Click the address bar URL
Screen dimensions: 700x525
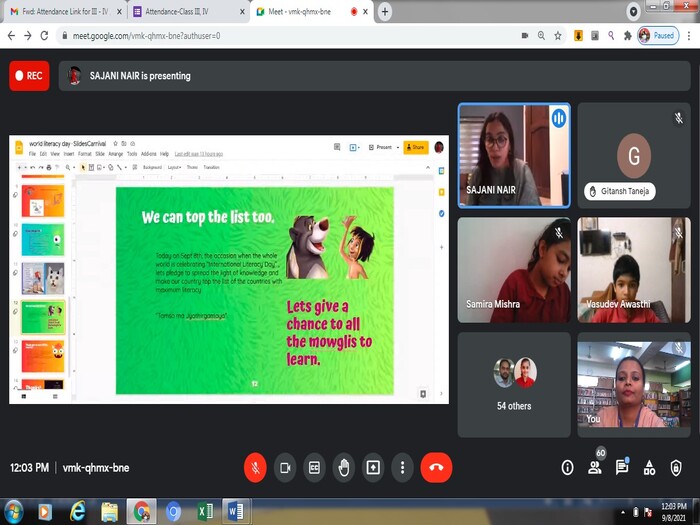pyautogui.click(x=146, y=36)
